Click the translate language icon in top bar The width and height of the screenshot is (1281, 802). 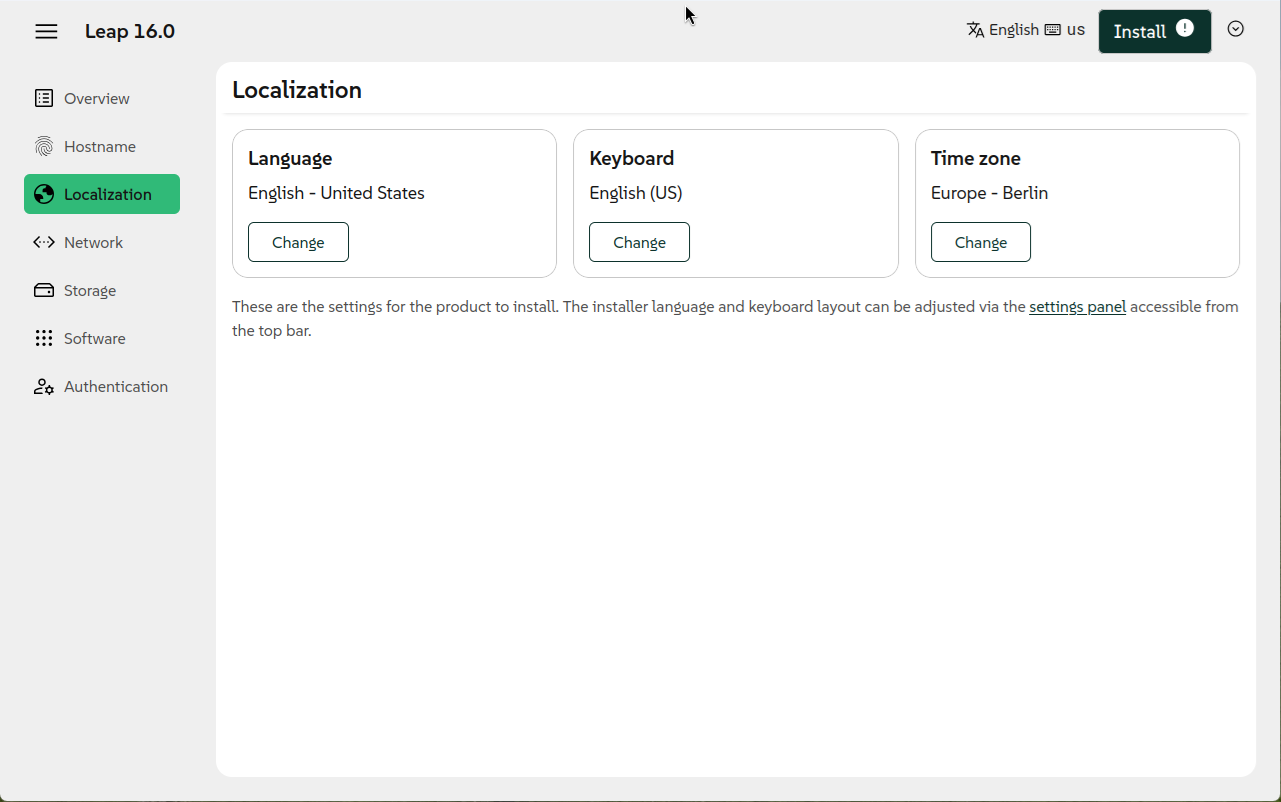[976, 30]
